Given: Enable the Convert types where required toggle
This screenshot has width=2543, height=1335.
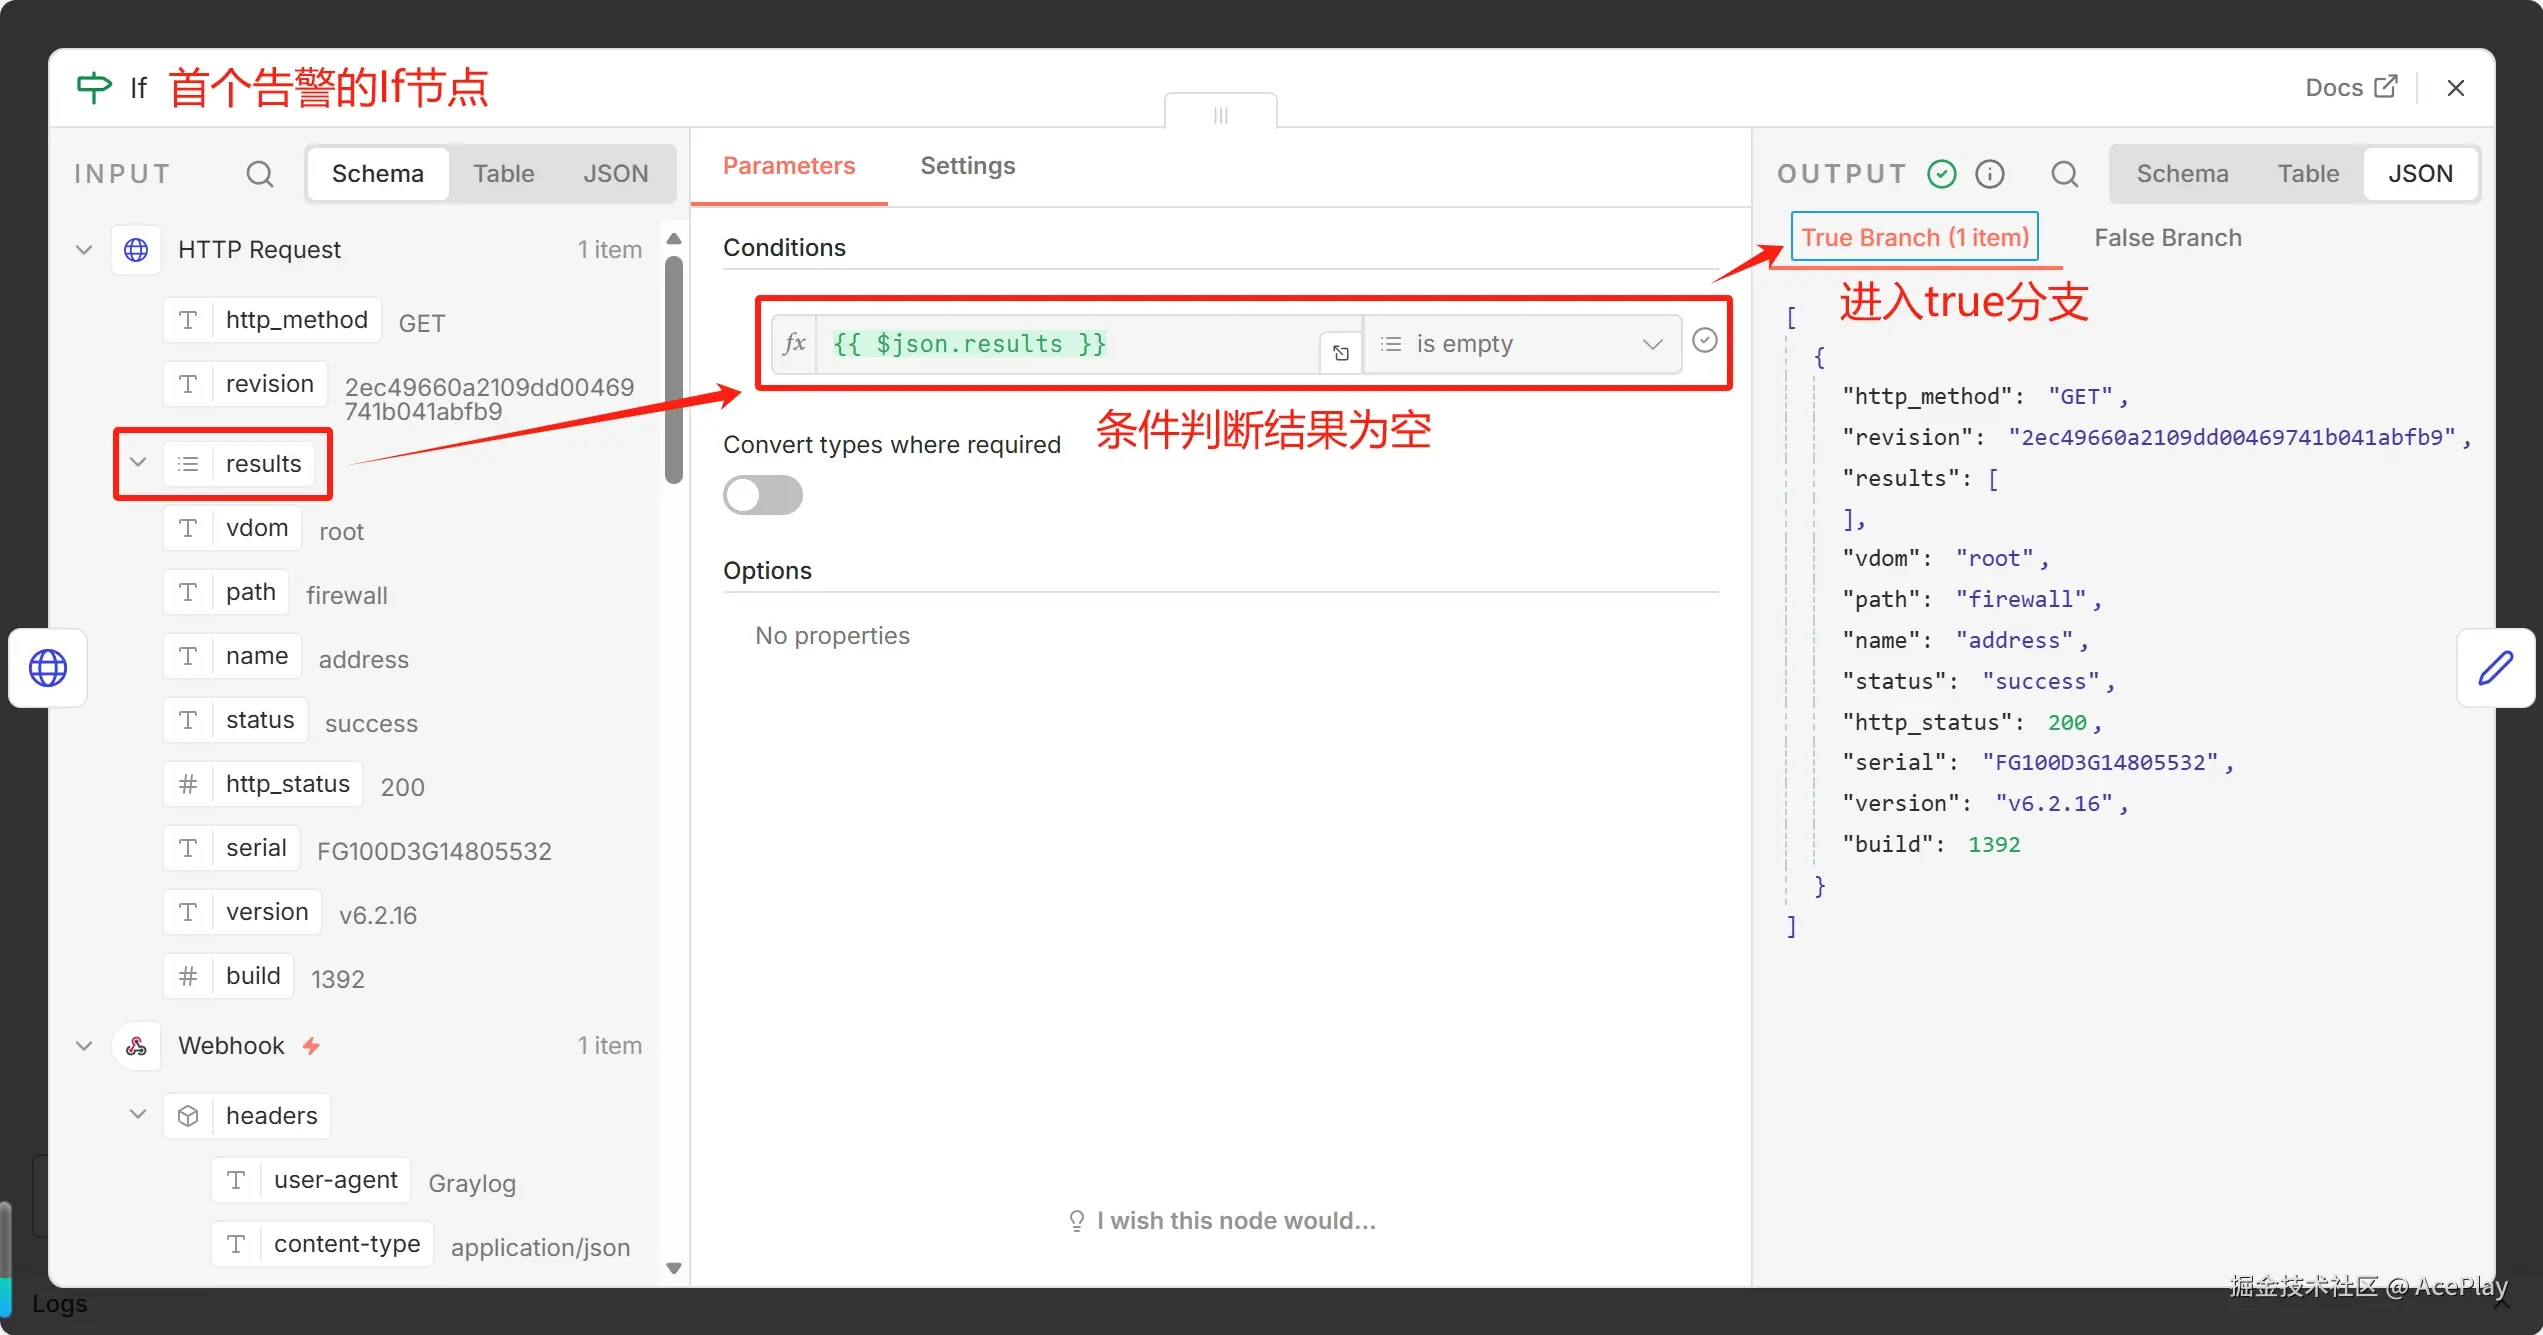Looking at the screenshot, I should (762, 495).
